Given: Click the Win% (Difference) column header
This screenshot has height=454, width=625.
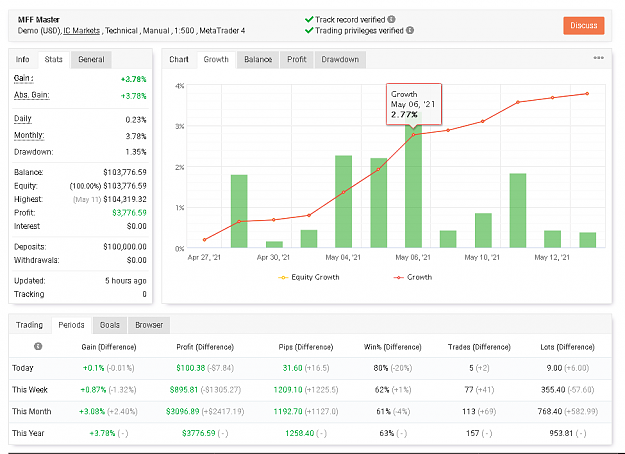Looking at the screenshot, I should point(393,347).
